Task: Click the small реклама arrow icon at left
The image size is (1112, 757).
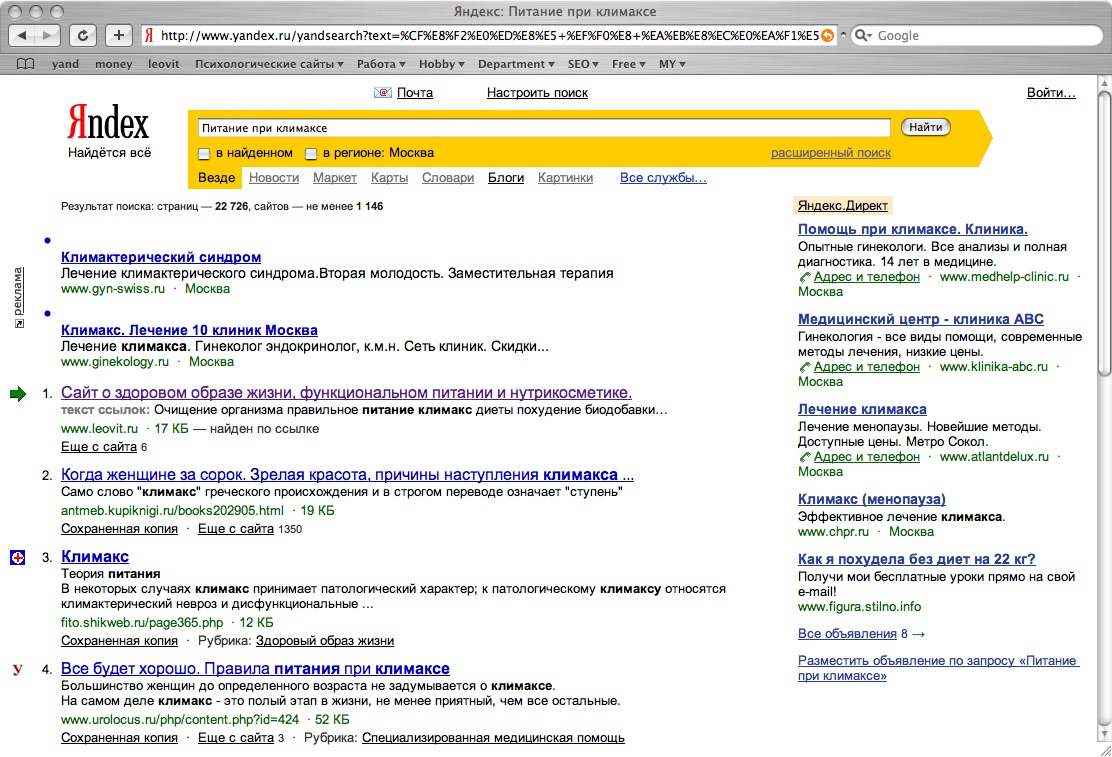Action: click(19, 324)
